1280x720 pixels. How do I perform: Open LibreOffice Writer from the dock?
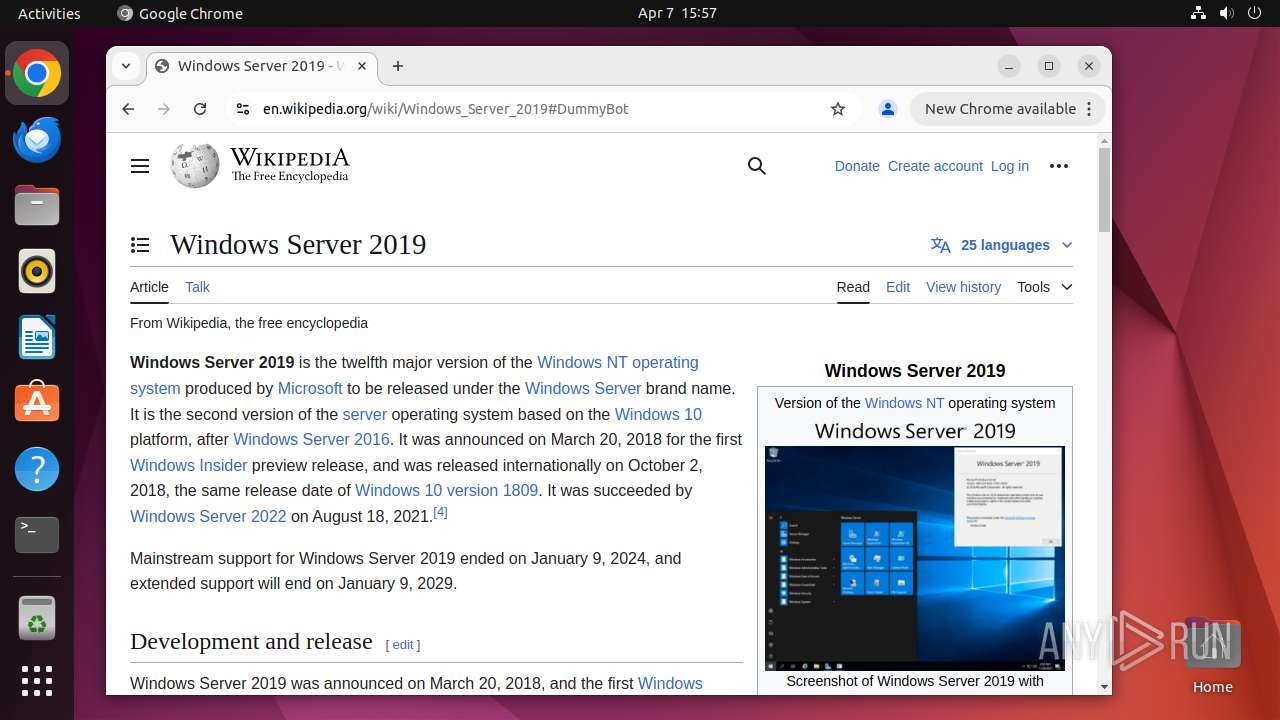[37, 337]
